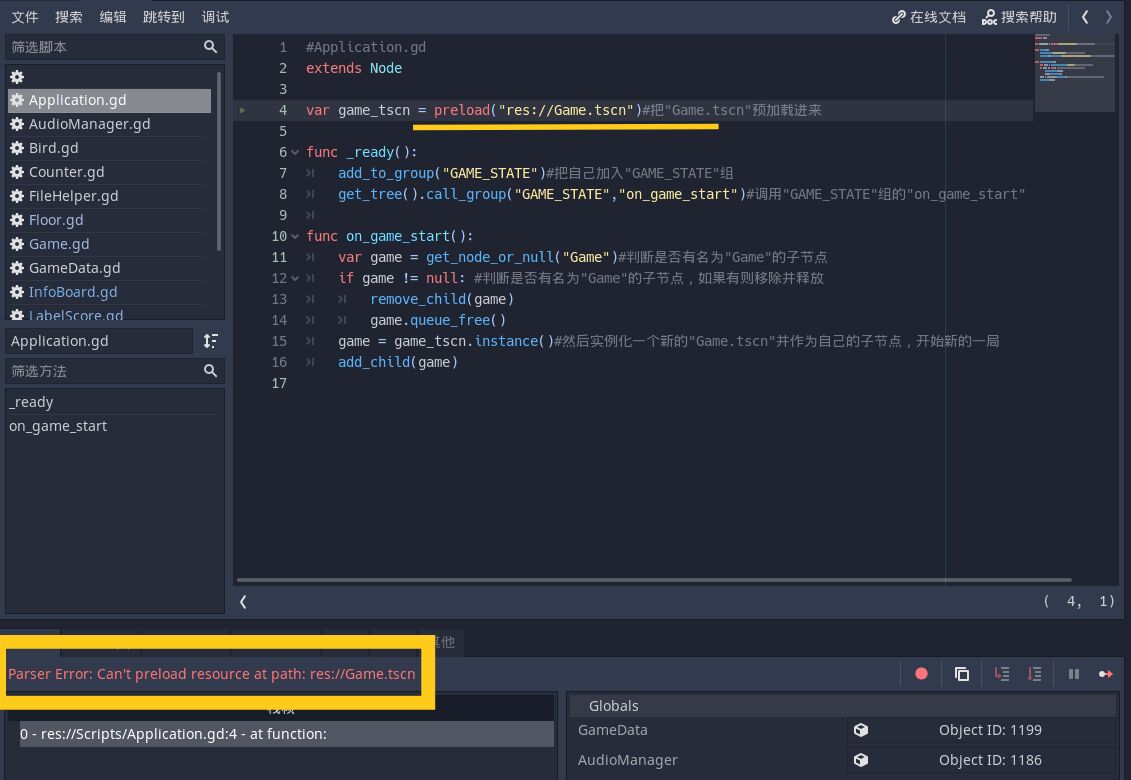Toggle alphabetical sorting of the method list
The width and height of the screenshot is (1131, 780).
pos(211,341)
